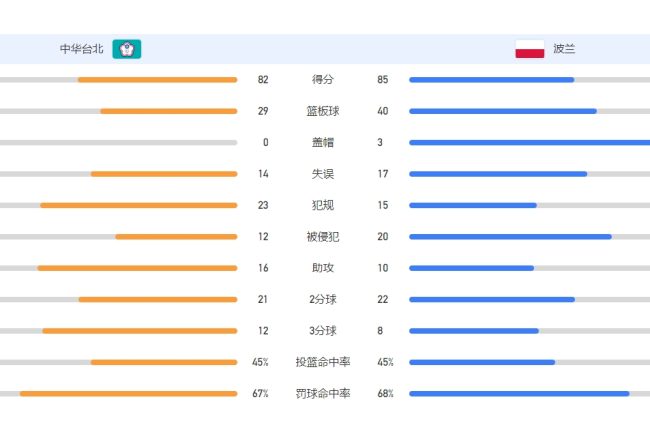Click the blue 被侵犯 bar showing 20
The height and width of the screenshot is (434, 650).
pyautogui.click(x=510, y=237)
